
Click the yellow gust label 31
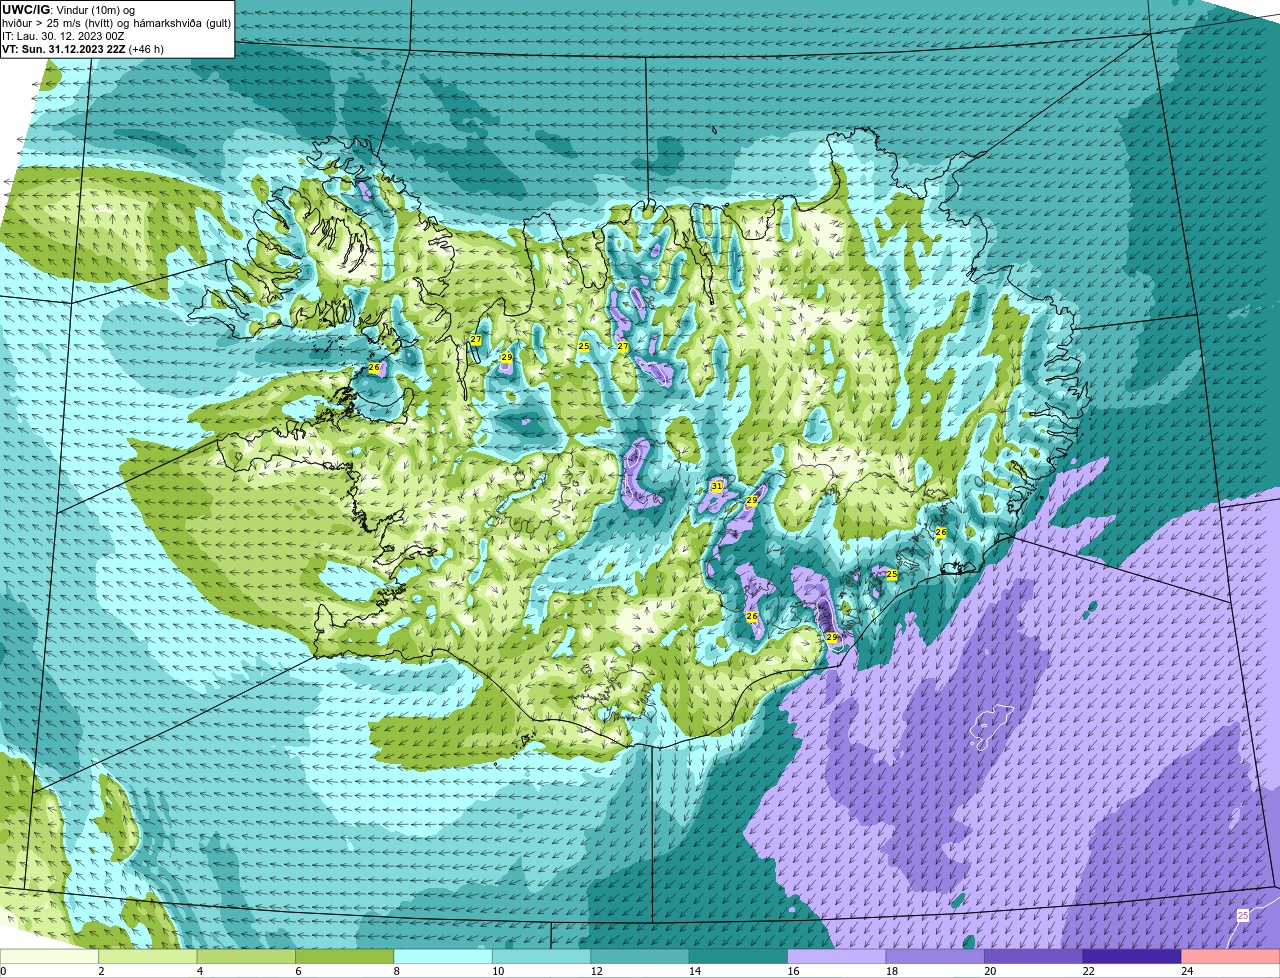click(x=716, y=486)
